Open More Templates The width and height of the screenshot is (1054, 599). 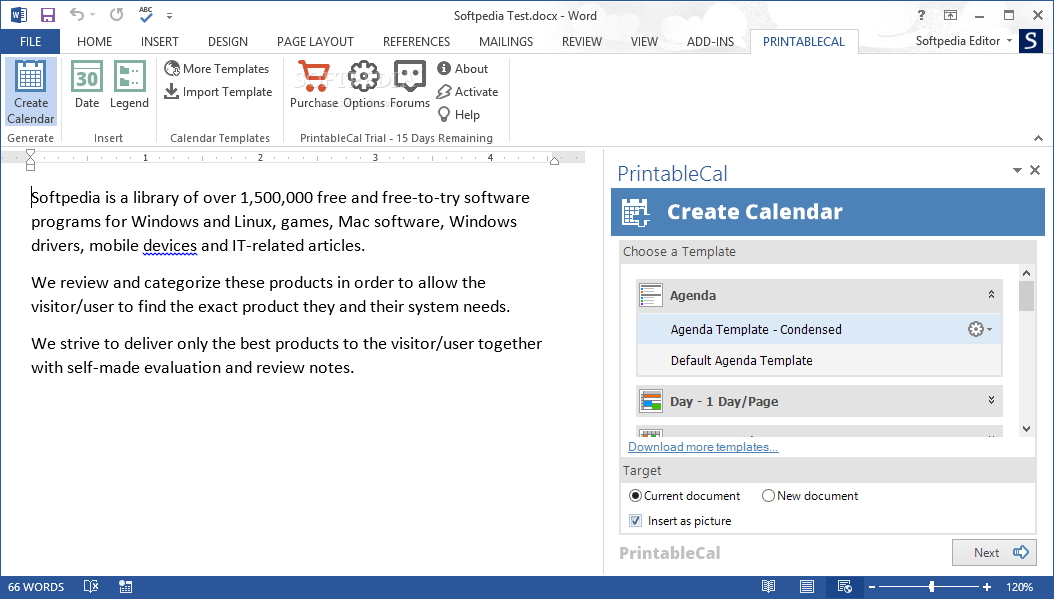[216, 69]
